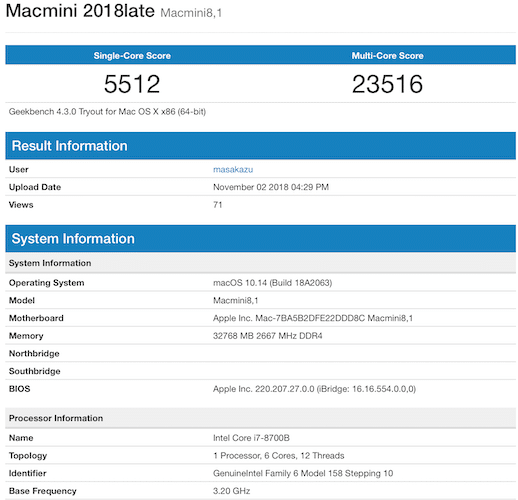Click the Macmini8,1 subtitle beside the title
This screenshot has width=518, height=500.
pos(191,13)
